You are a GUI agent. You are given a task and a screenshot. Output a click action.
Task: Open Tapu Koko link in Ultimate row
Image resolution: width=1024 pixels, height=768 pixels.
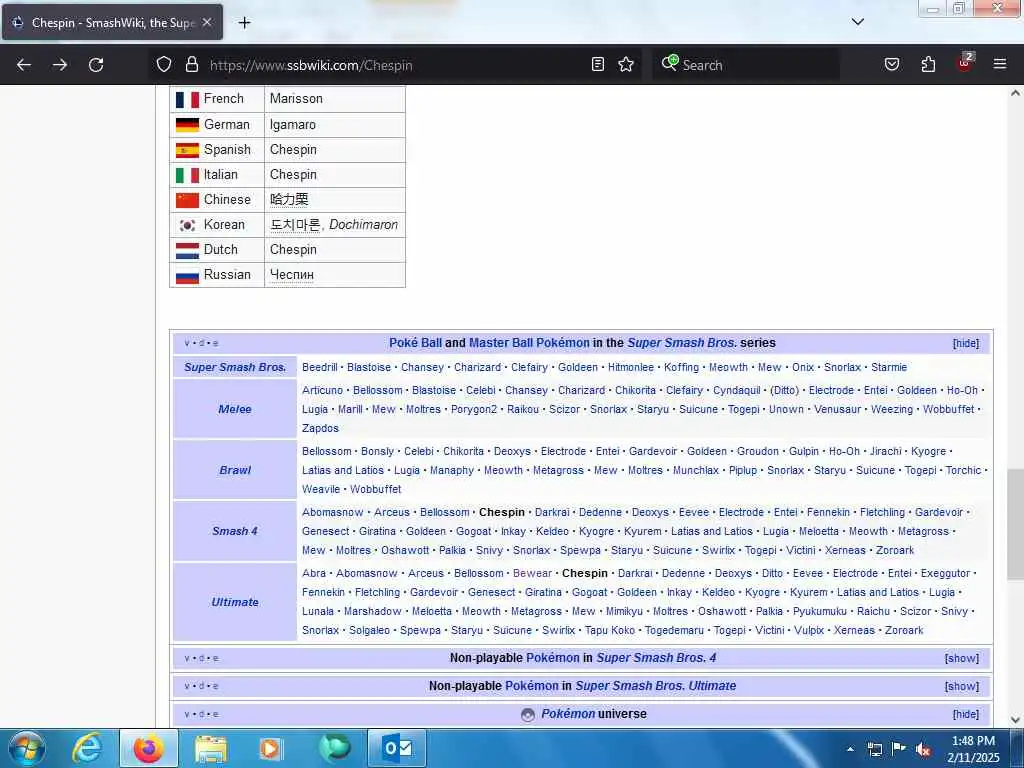click(x=610, y=630)
